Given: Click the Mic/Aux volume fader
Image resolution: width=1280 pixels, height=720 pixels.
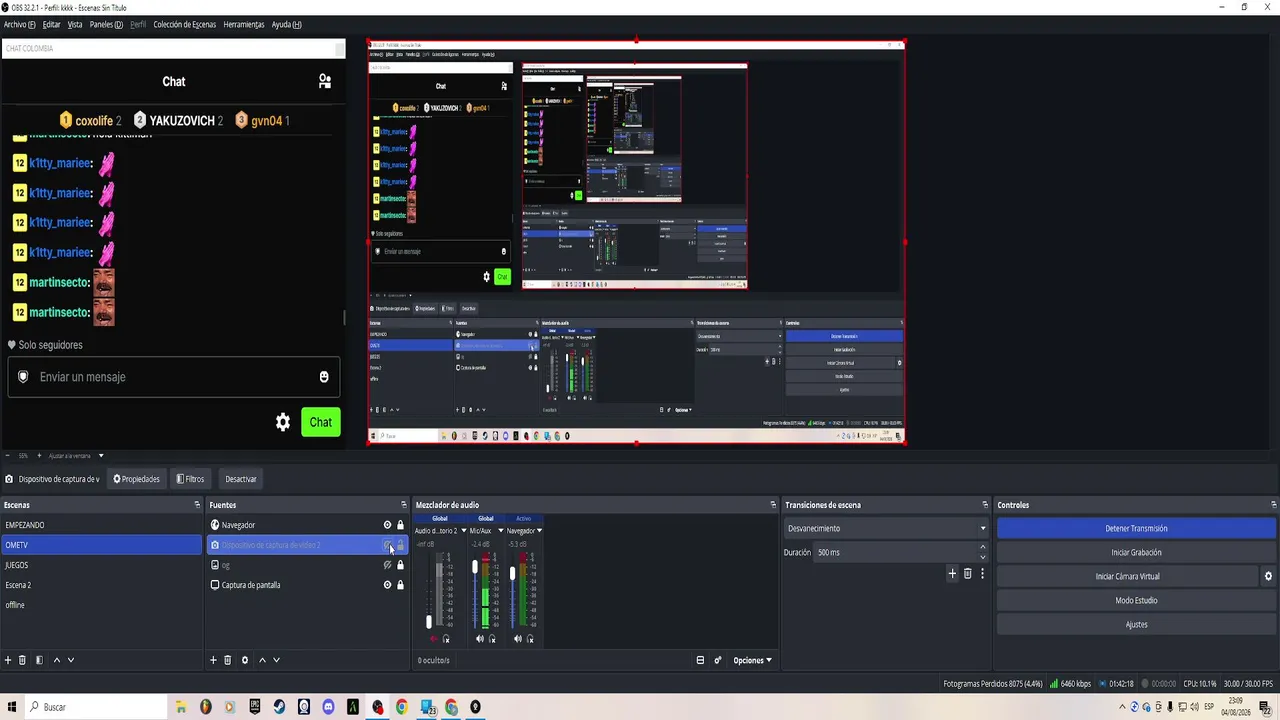Looking at the screenshot, I should (475, 568).
